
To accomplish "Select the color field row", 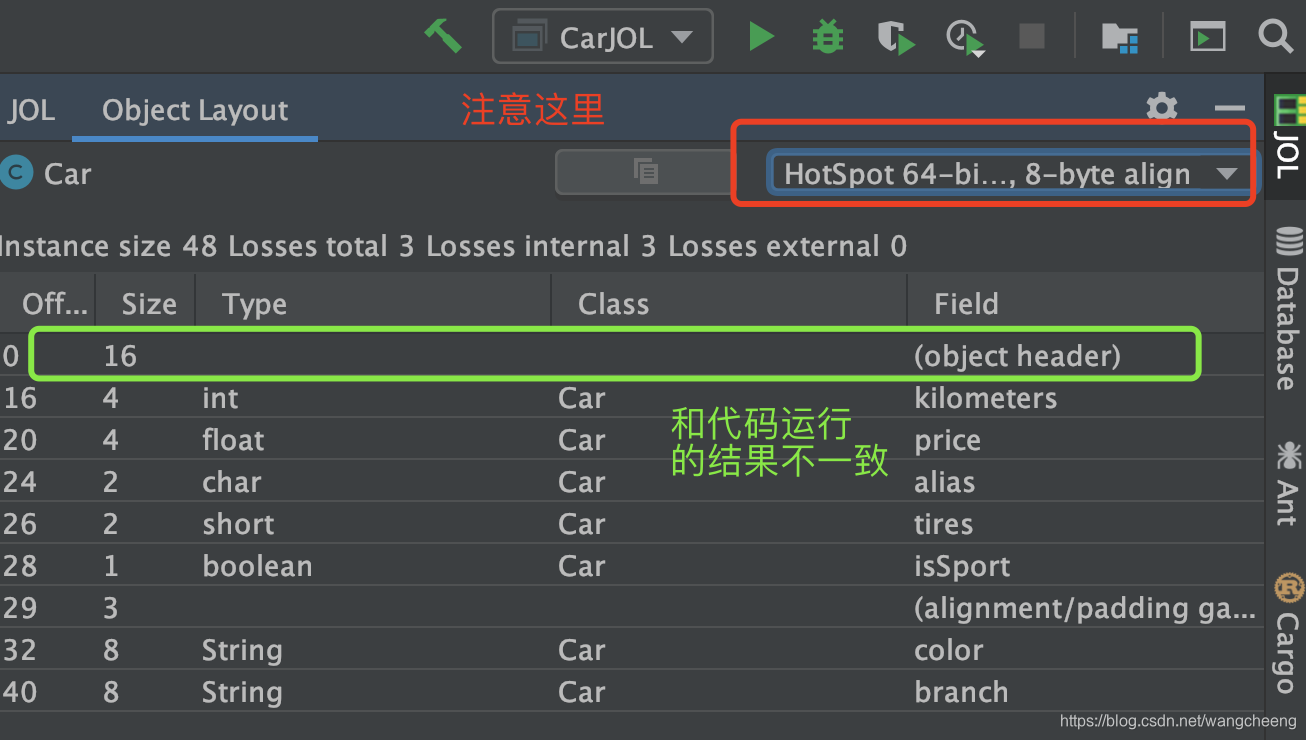I will pyautogui.click(x=632, y=650).
